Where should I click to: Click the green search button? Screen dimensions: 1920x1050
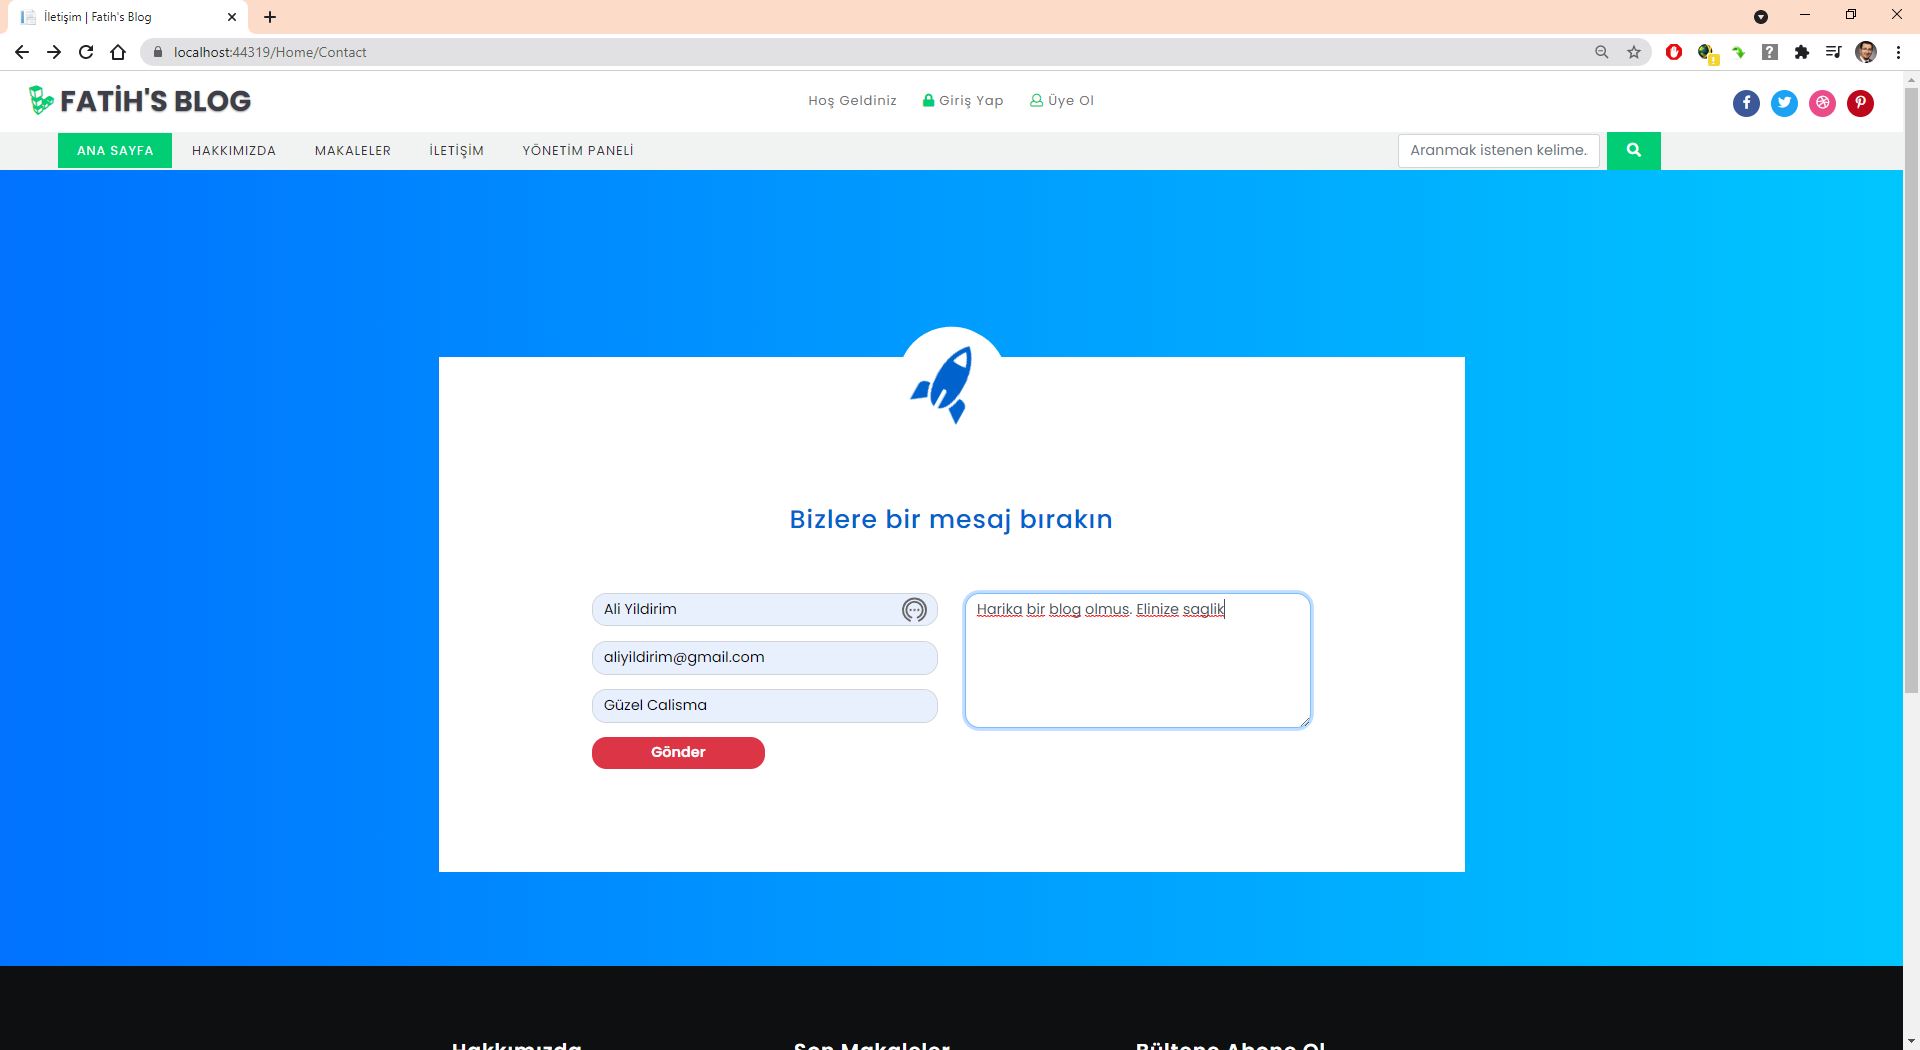pos(1633,150)
